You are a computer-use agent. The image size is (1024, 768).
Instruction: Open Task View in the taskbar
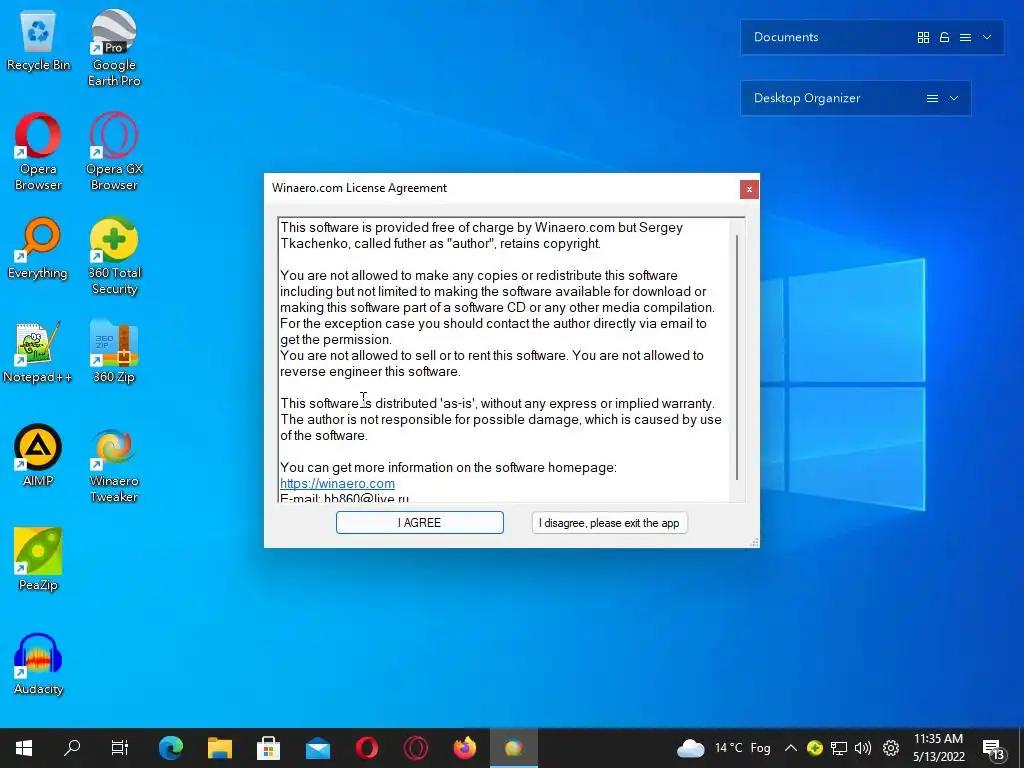[120, 748]
